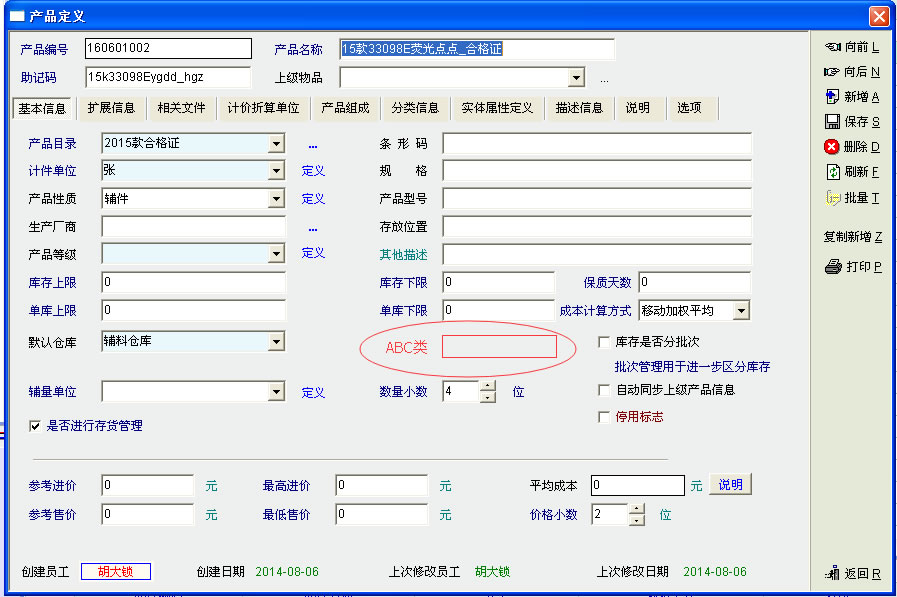Save the product with 保存 icon
This screenshot has height=597, width=897.
coord(832,122)
